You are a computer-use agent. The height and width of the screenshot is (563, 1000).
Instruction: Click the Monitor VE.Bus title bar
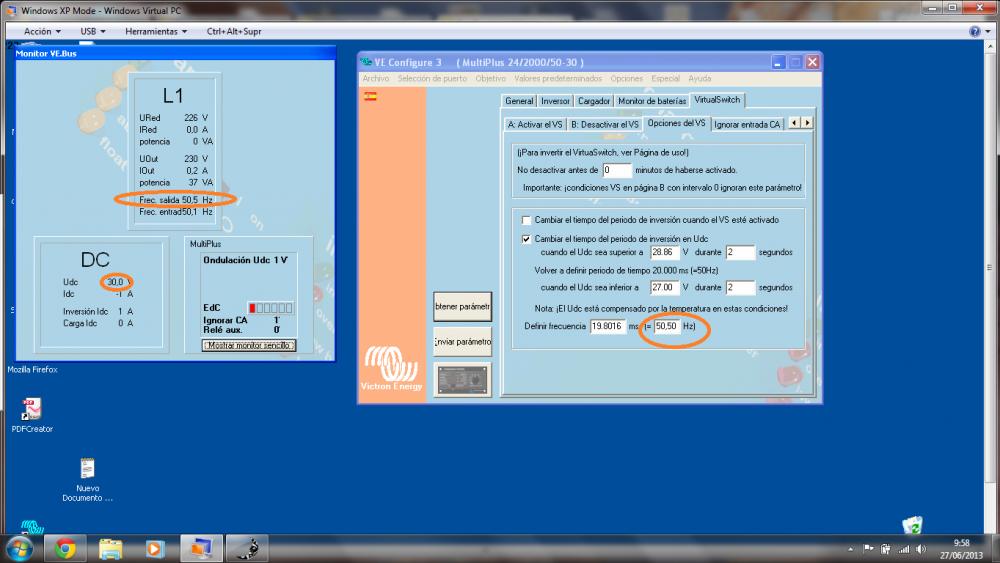pyautogui.click(x=175, y=54)
